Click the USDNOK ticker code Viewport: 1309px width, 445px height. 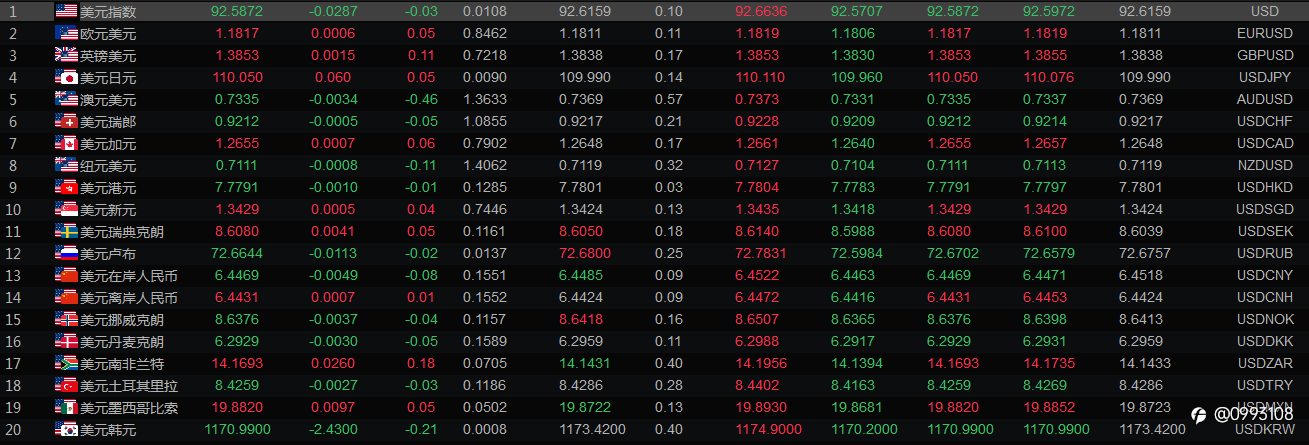point(1264,320)
